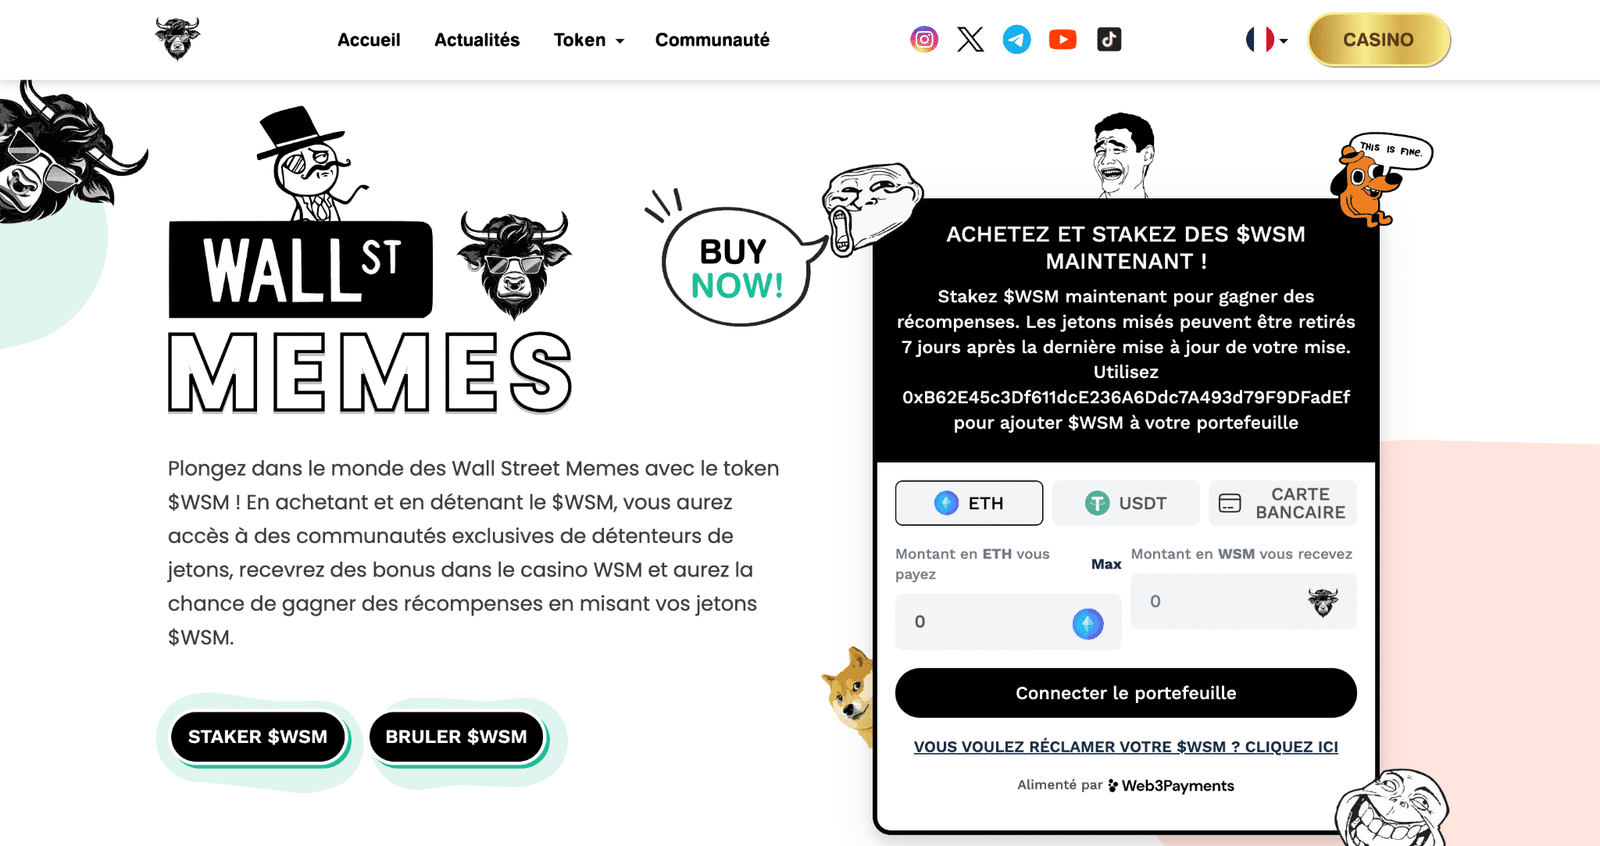Open the French flag language selector
This screenshot has height=846, width=1600.
coord(1267,40)
